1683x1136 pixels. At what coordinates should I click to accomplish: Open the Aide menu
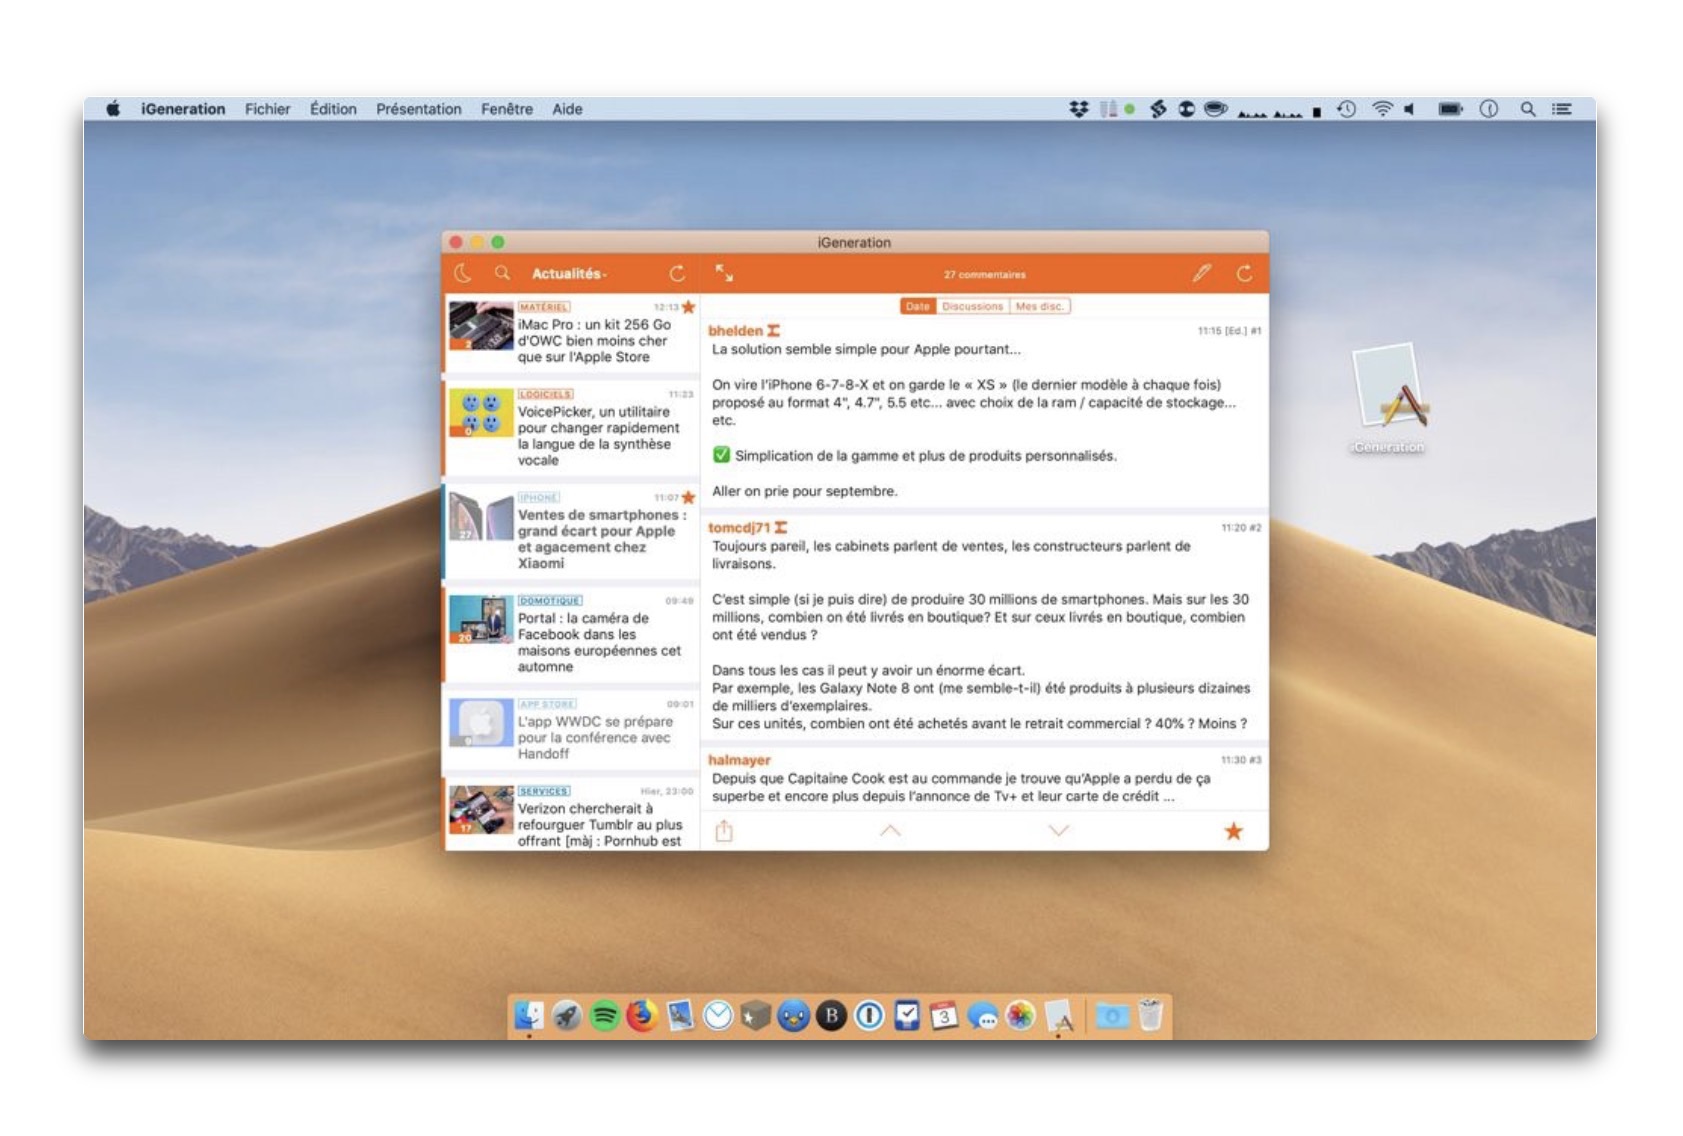click(567, 109)
